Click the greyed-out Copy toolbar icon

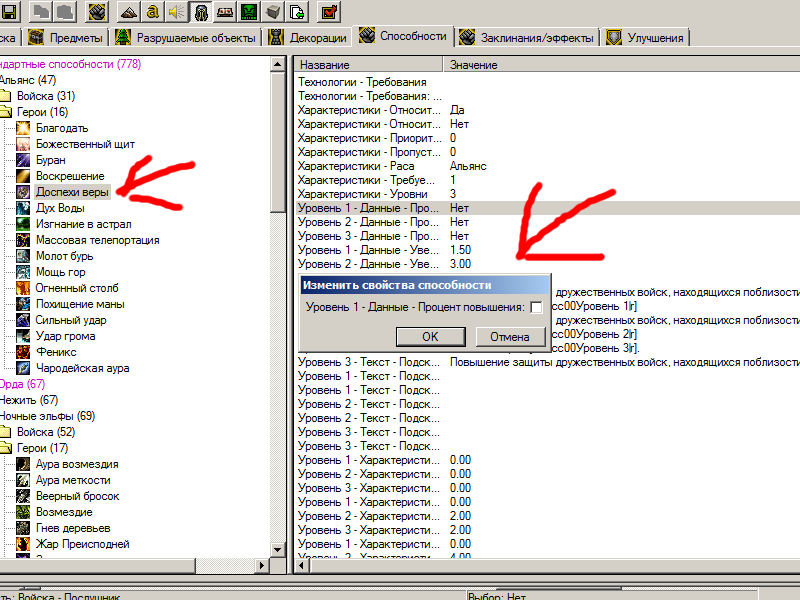[x=41, y=11]
